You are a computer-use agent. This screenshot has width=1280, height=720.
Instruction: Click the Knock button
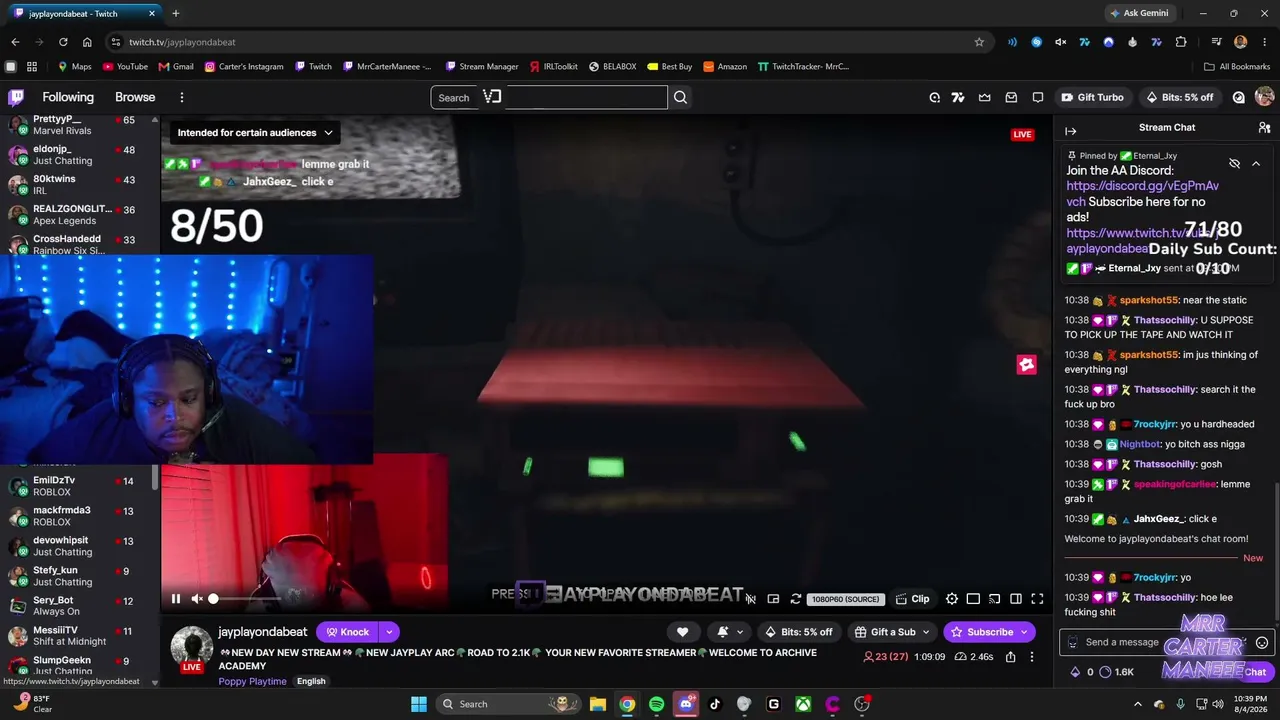point(348,632)
